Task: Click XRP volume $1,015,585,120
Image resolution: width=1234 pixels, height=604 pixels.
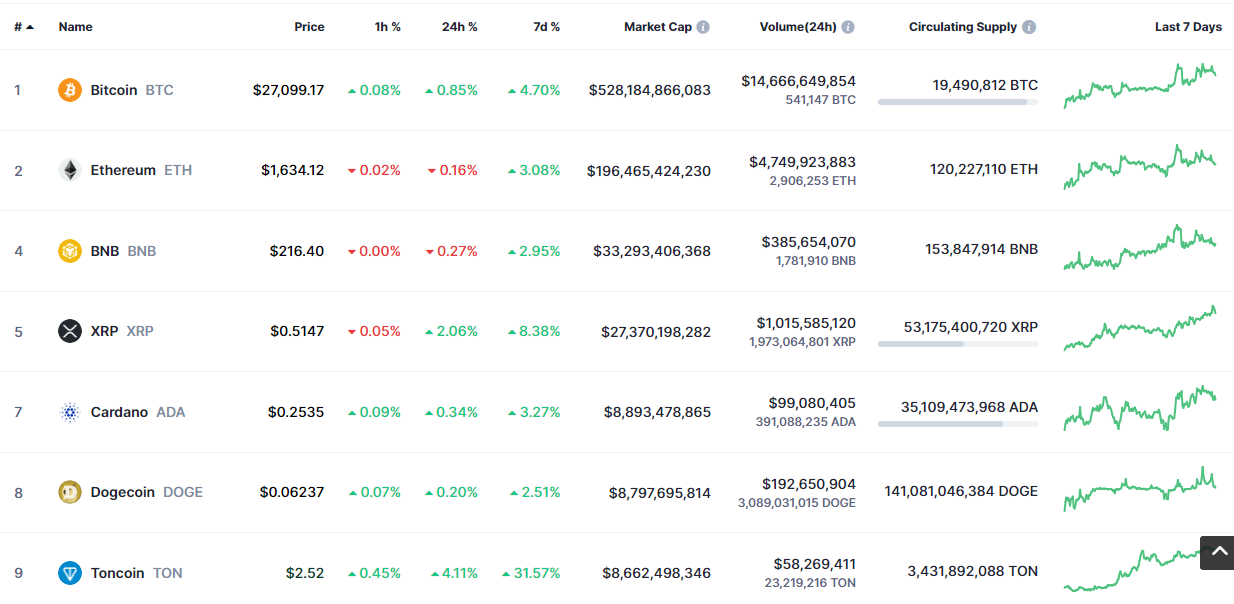Action: (x=807, y=323)
